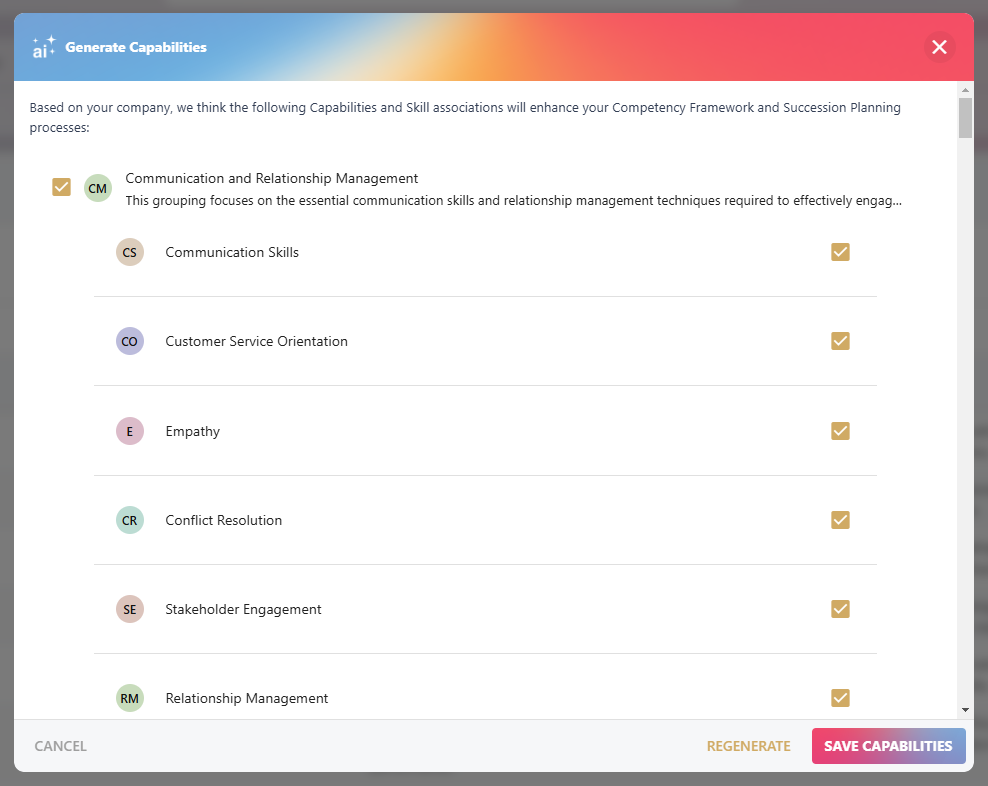Close the Generate Capabilities dialog
This screenshot has height=786, width=988.
point(939,47)
